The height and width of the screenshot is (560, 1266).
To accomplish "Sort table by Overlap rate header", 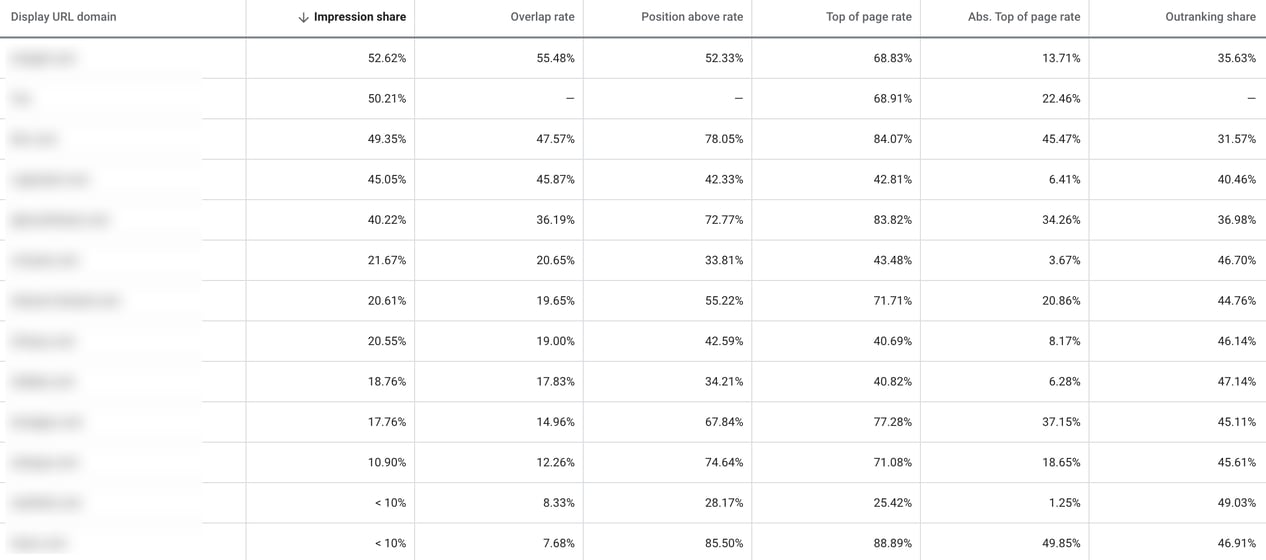I will pos(542,17).
